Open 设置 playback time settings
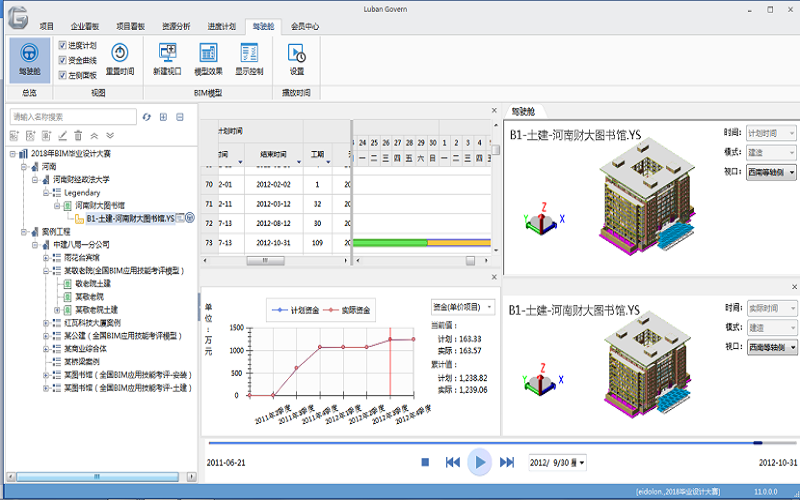Image resolution: width=800 pixels, height=500 pixels. [x=296, y=59]
